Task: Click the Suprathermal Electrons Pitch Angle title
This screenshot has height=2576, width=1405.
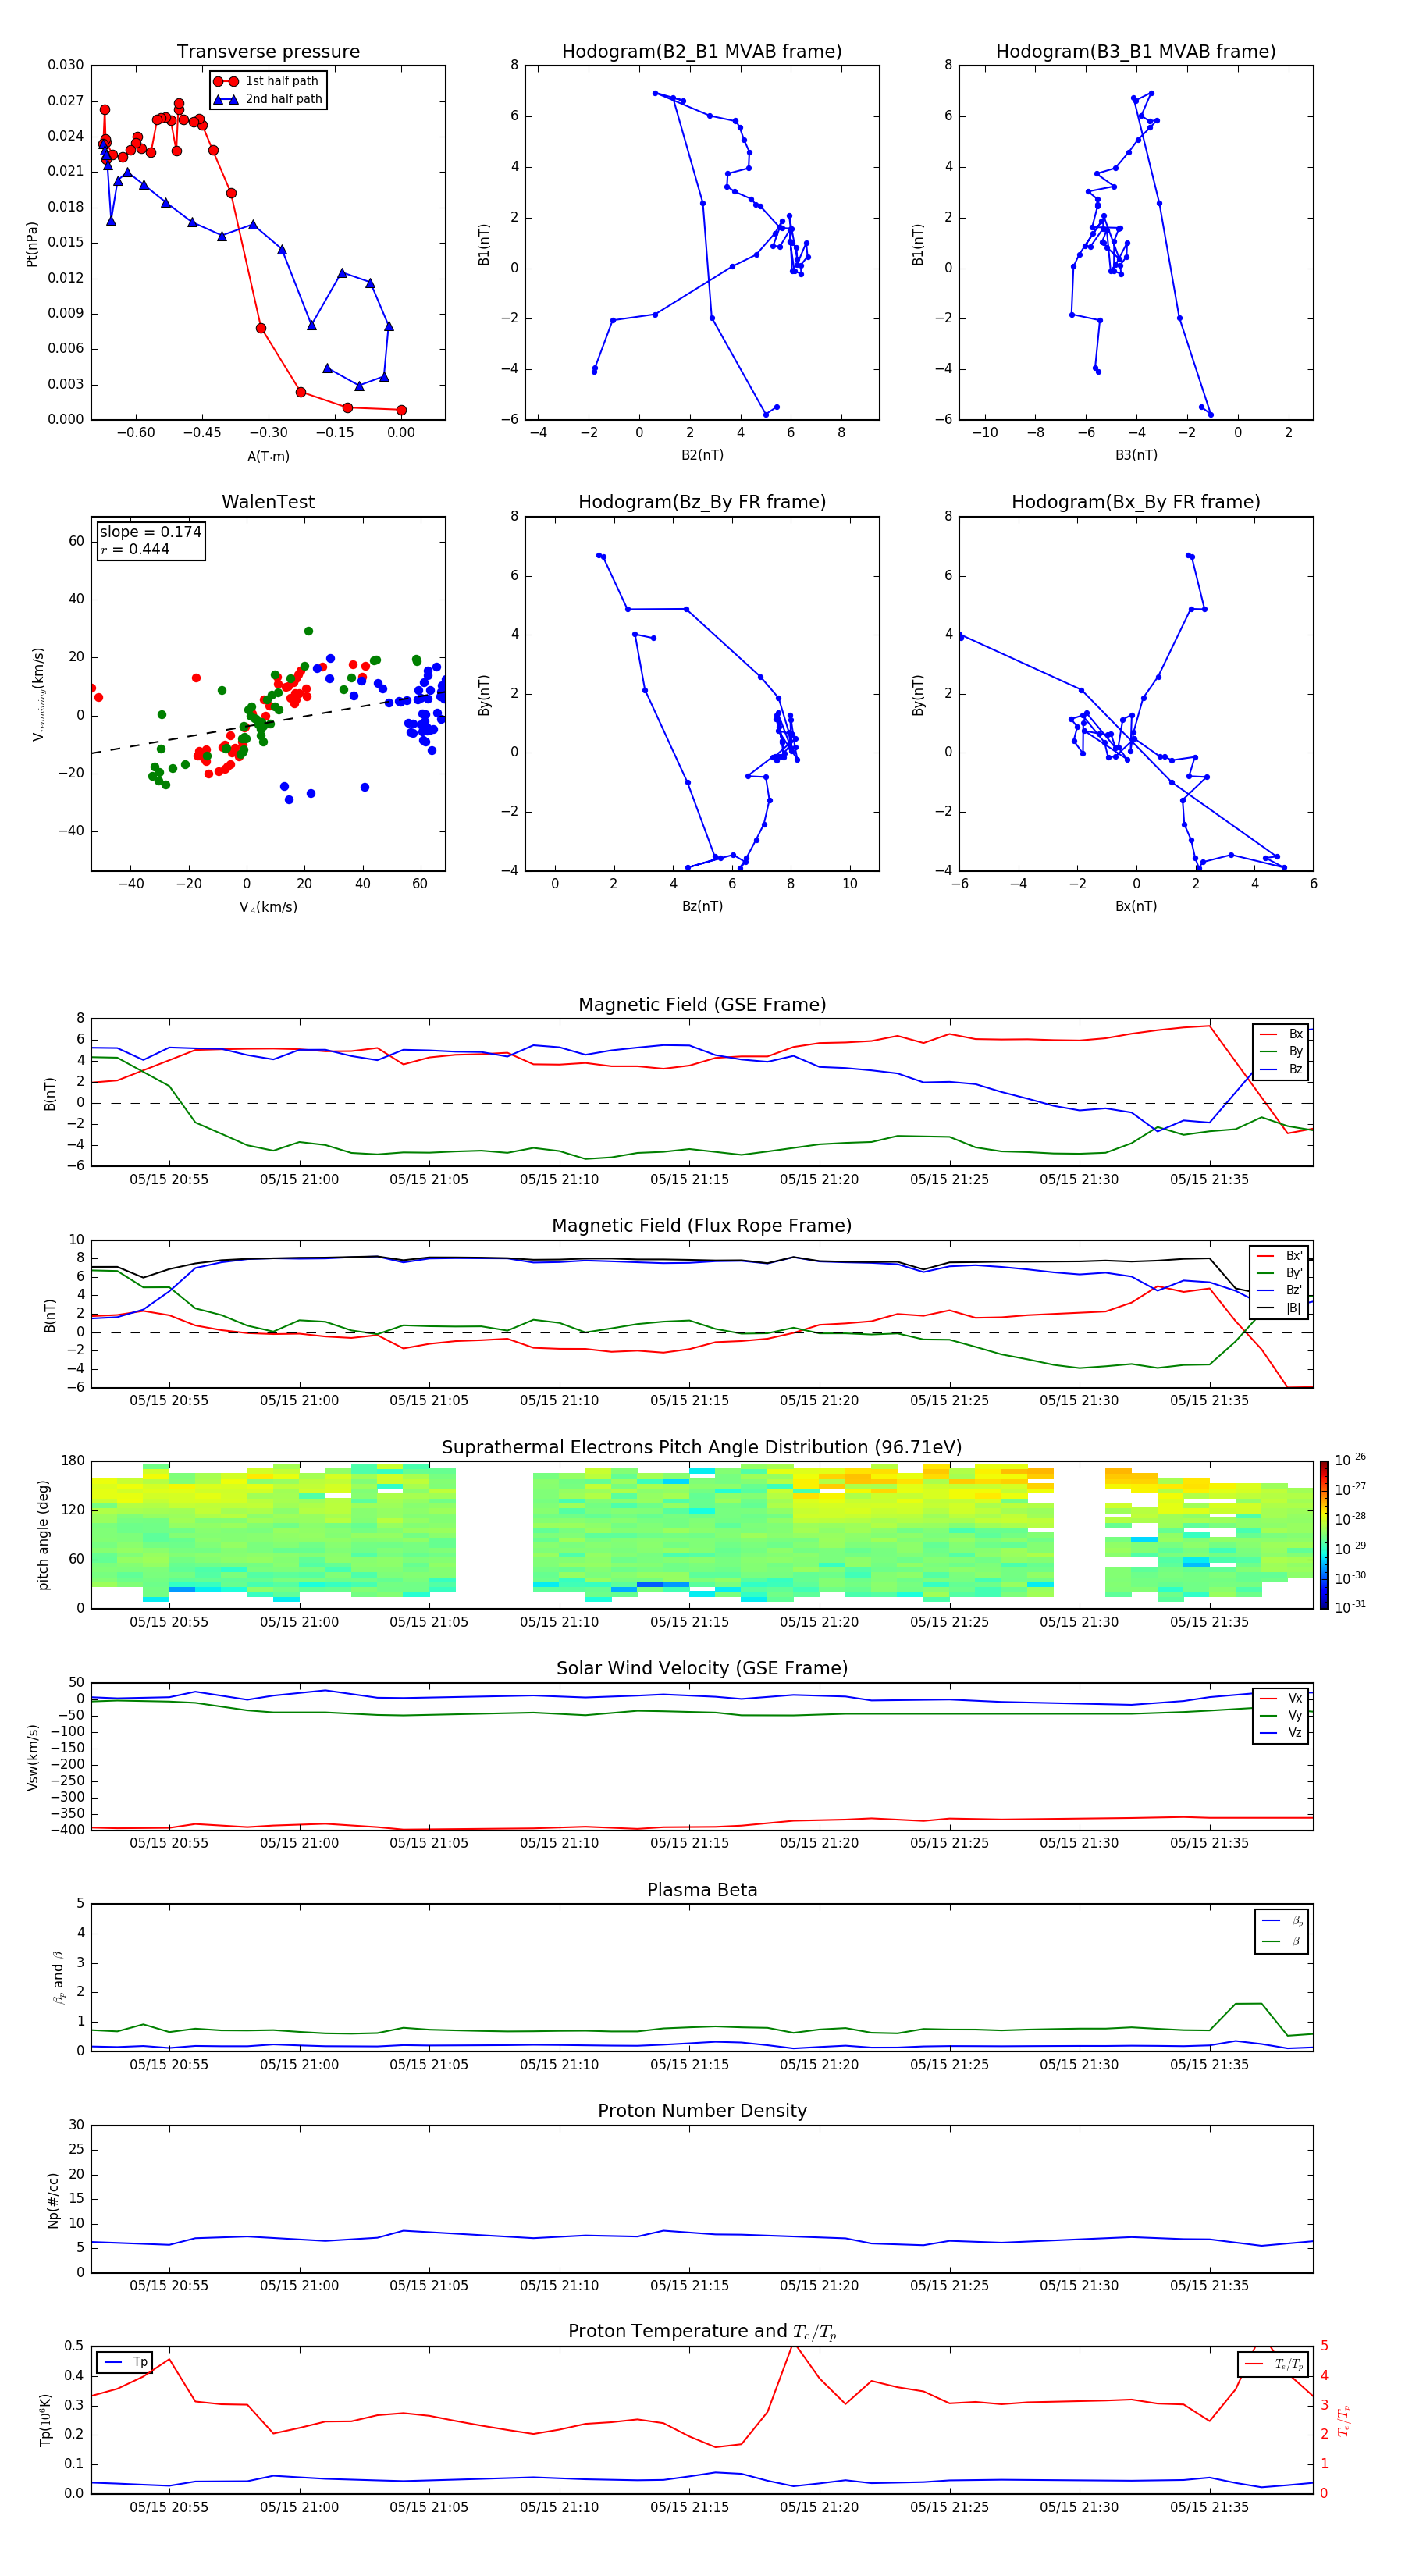Action: [702, 1448]
